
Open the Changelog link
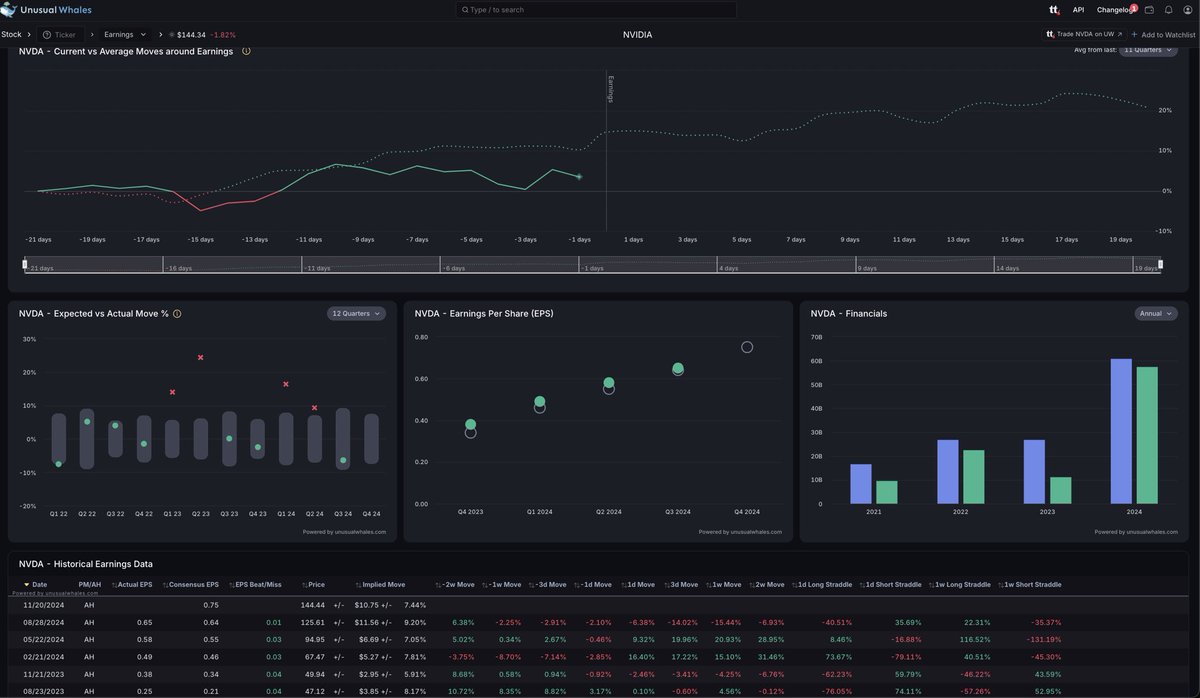coord(1112,10)
